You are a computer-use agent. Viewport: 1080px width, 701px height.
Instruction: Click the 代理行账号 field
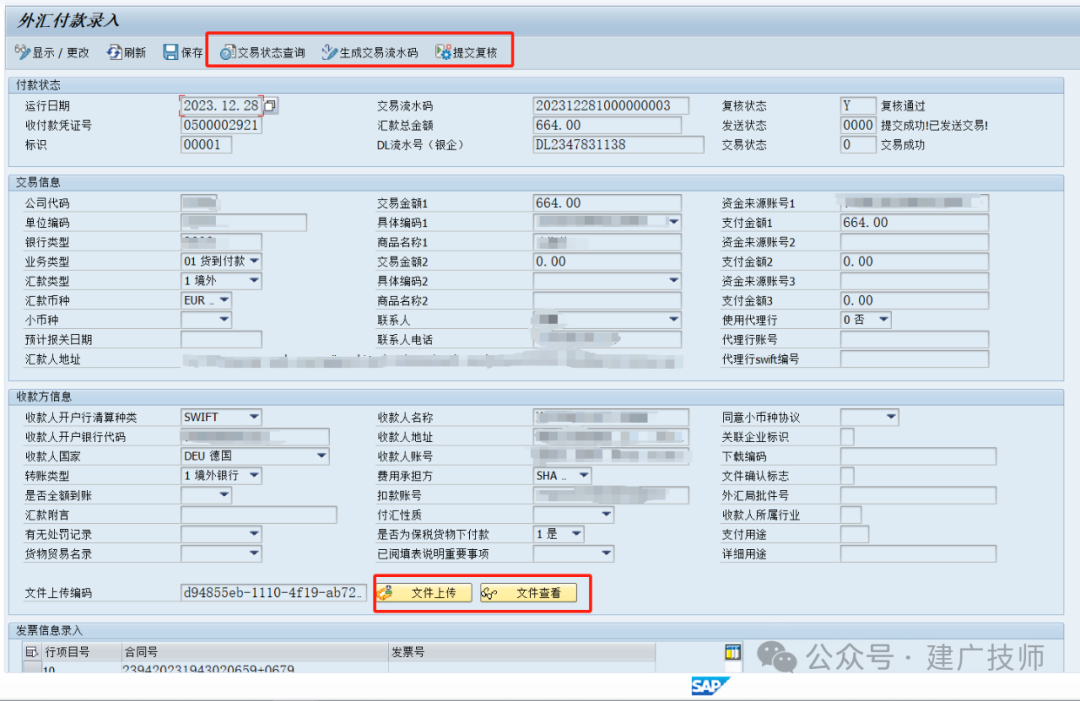914,339
